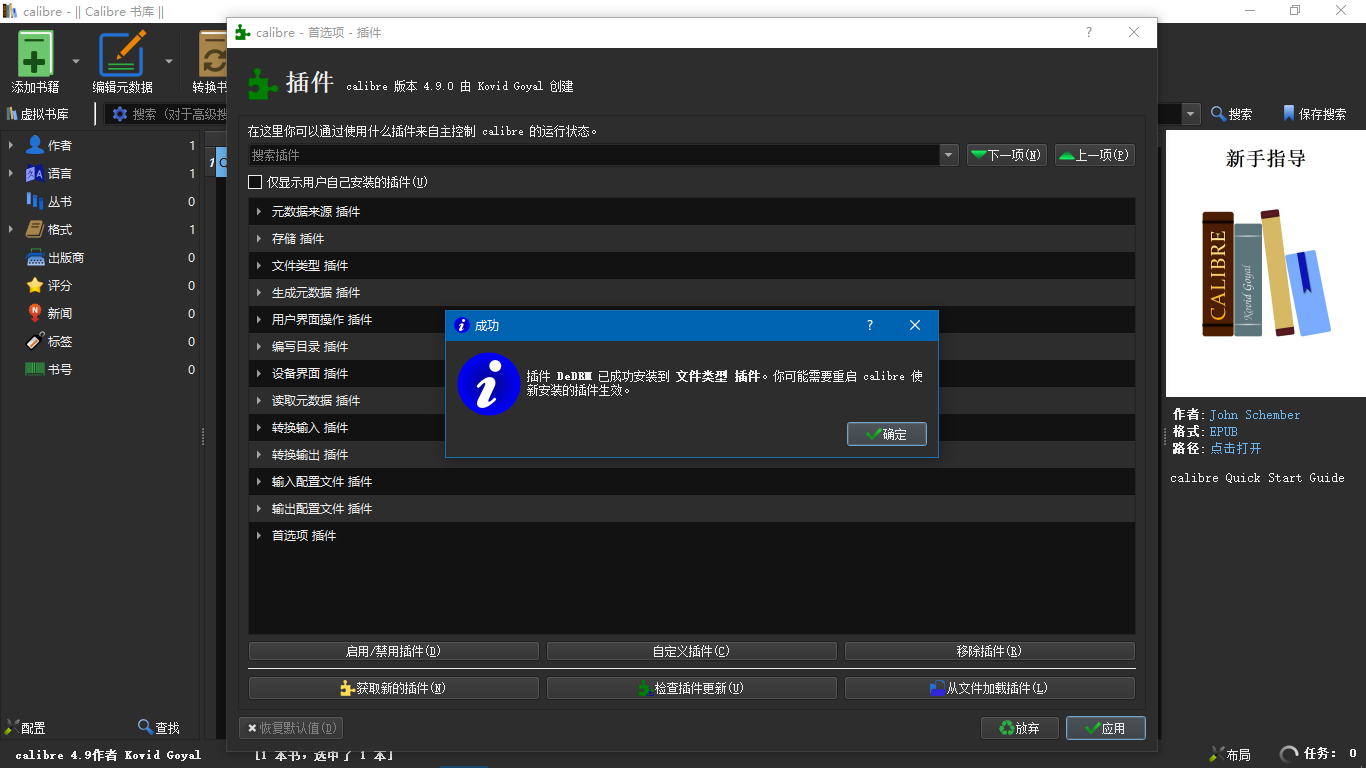The image size is (1366, 768).
Task: Click the 任务 jobs spinner indicator
Action: coord(1289,754)
